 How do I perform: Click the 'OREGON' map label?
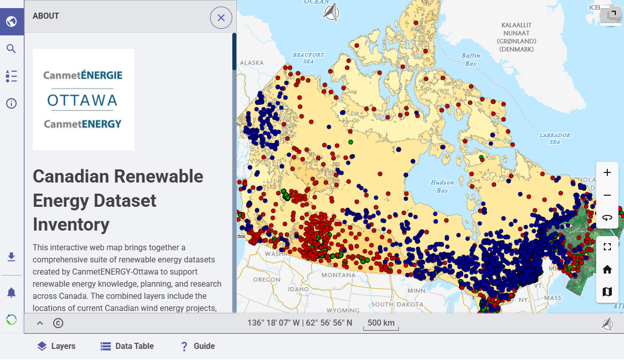[267, 279]
